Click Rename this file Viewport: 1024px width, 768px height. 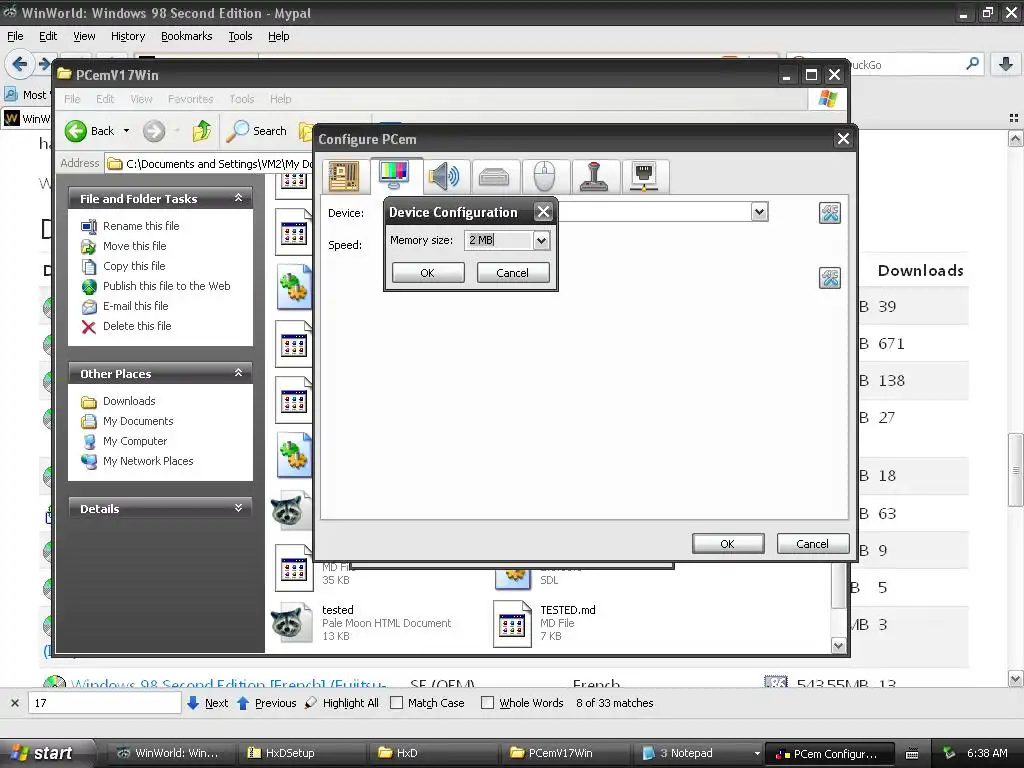(141, 226)
